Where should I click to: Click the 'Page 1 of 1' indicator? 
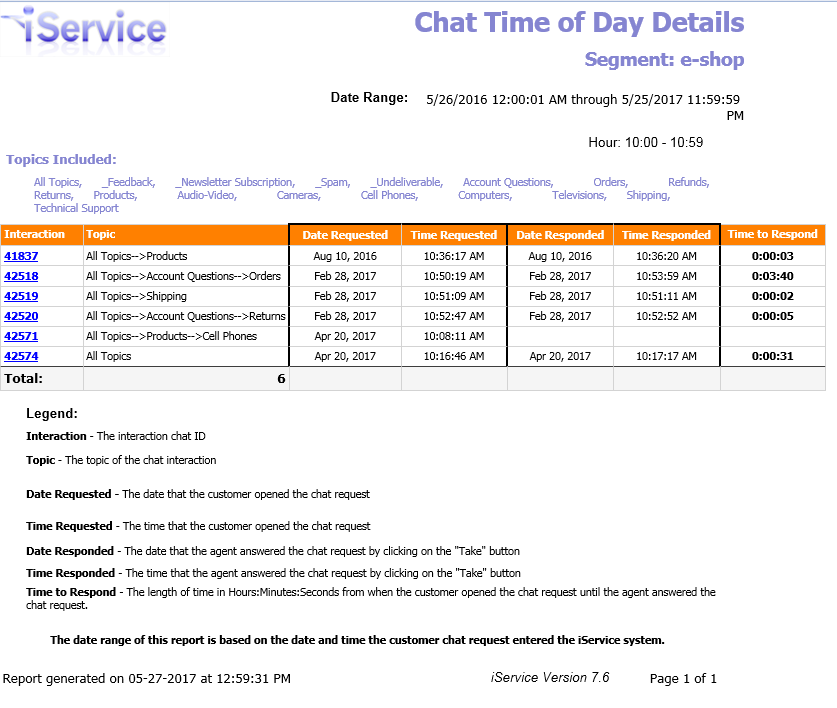tap(683, 679)
